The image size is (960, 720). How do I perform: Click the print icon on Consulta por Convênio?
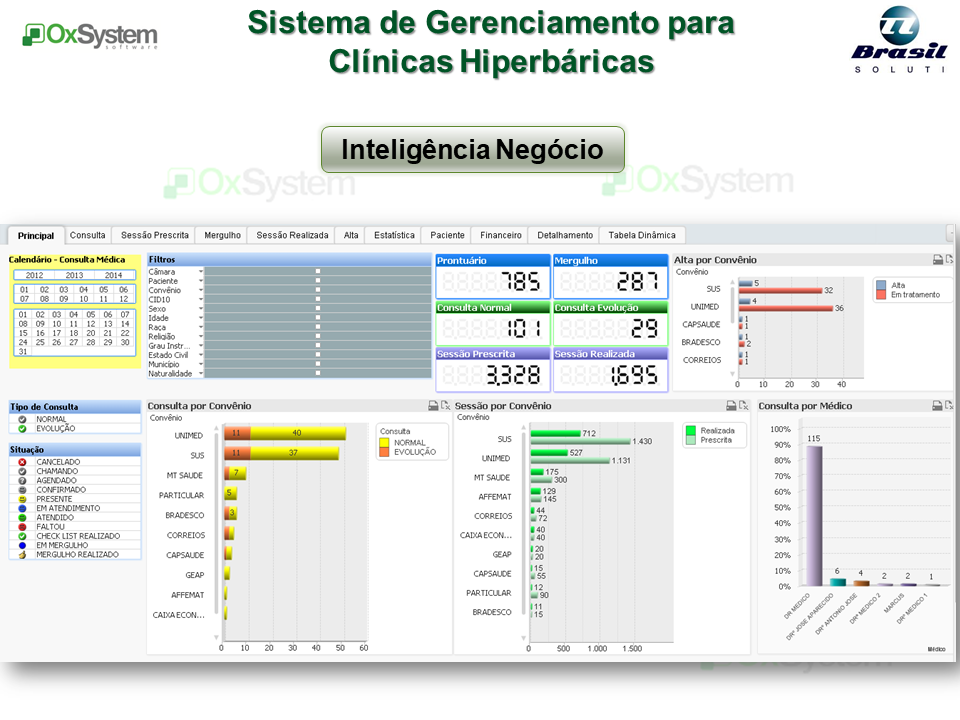(433, 406)
